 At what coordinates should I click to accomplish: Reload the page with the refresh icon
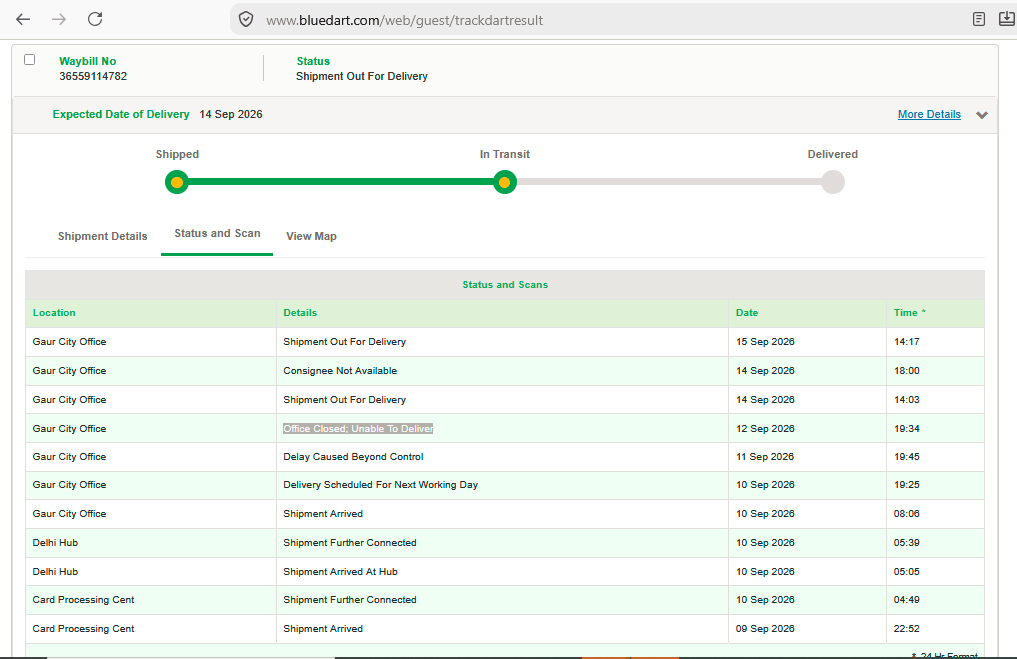click(95, 19)
